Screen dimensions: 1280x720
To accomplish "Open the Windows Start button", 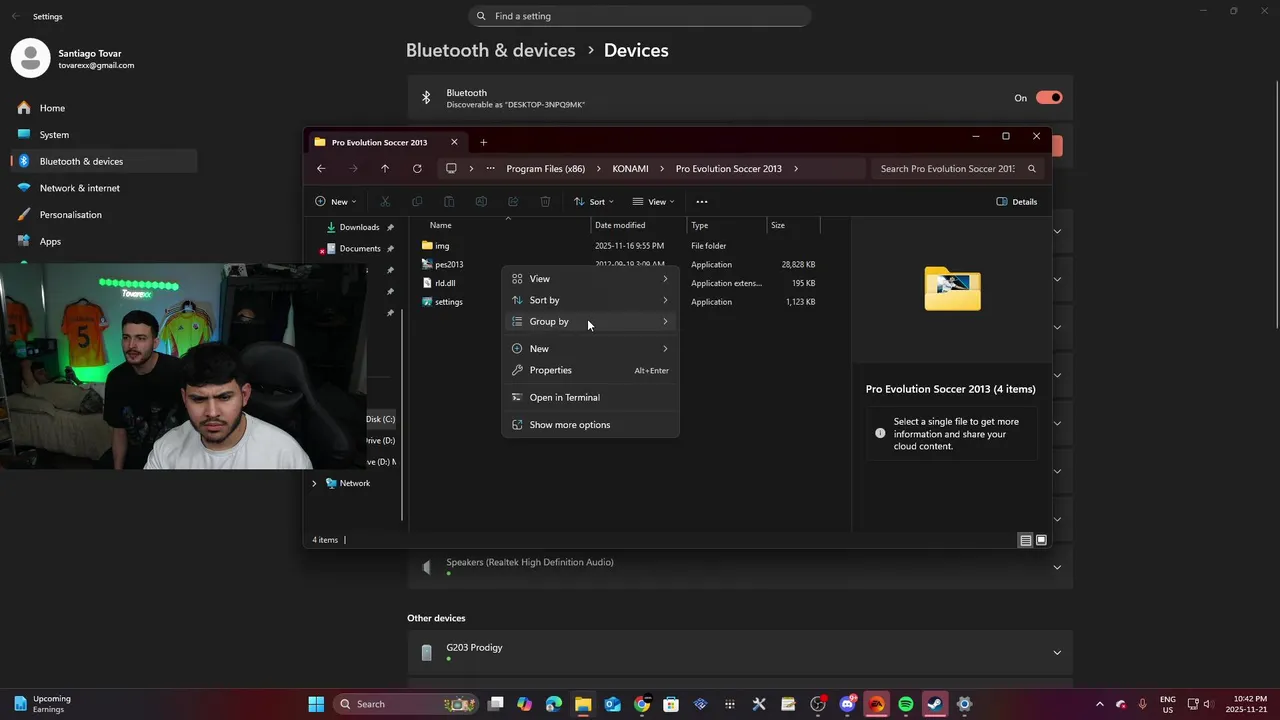I will (x=316, y=704).
